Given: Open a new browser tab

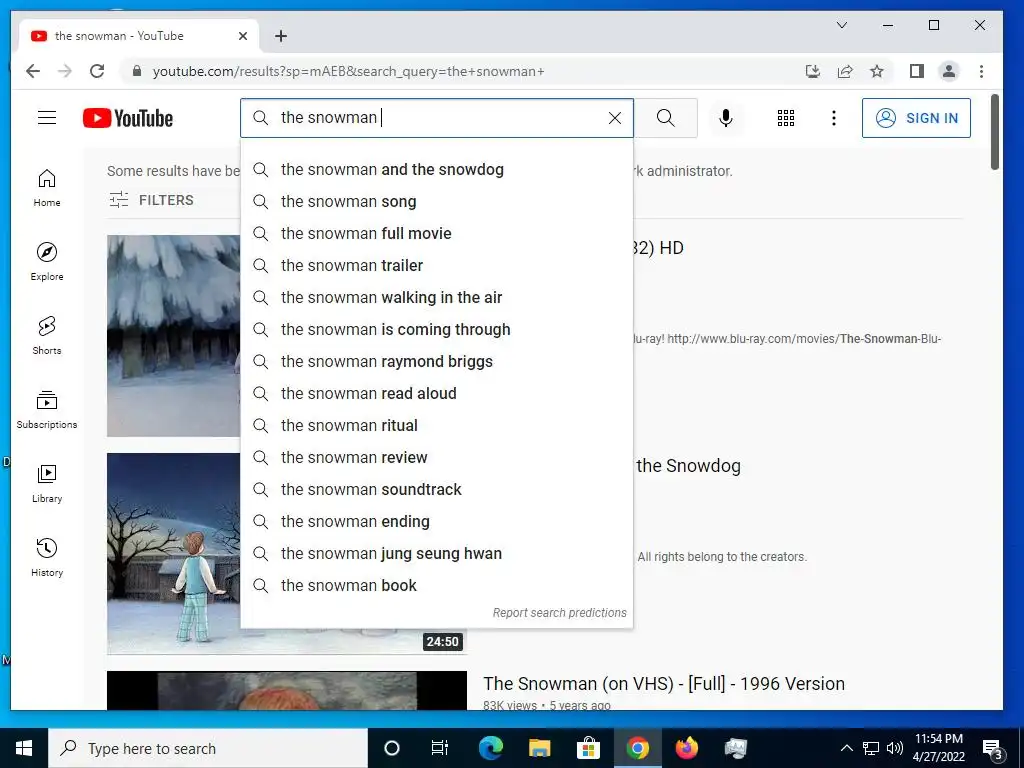Looking at the screenshot, I should pyautogui.click(x=281, y=36).
